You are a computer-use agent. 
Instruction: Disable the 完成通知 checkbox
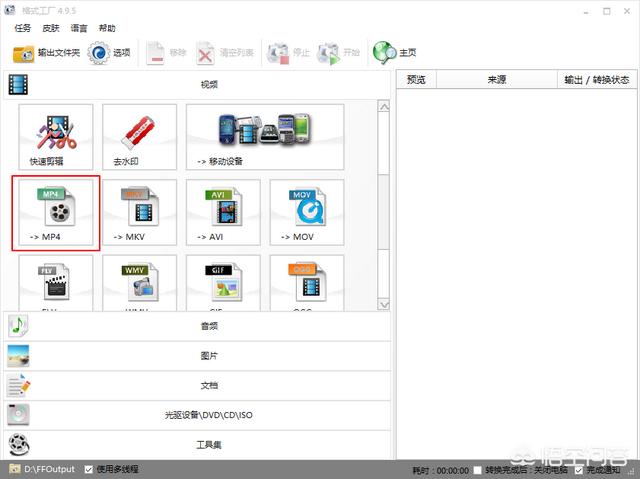click(x=579, y=469)
